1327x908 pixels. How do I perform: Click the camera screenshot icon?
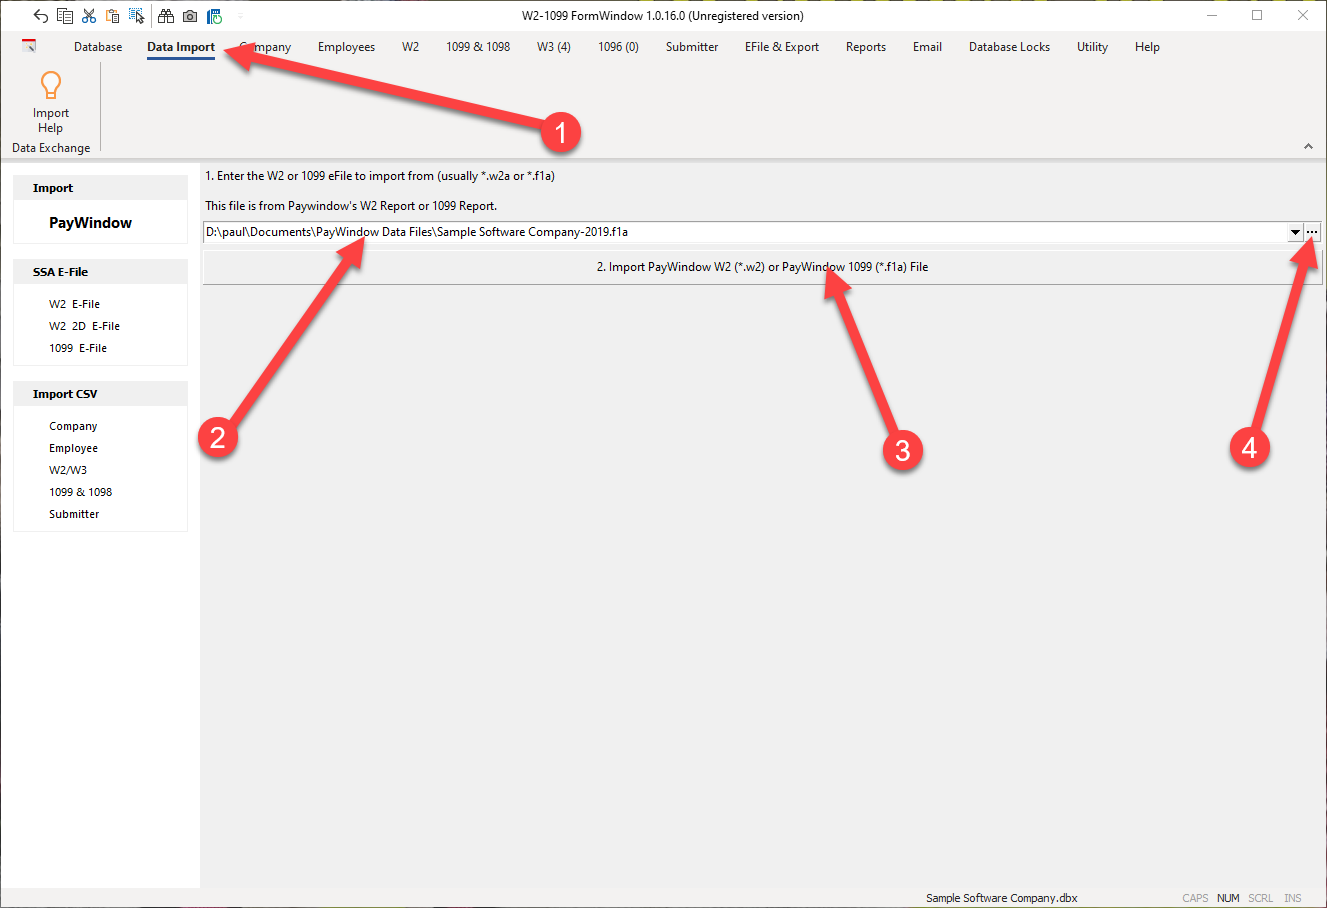(190, 16)
